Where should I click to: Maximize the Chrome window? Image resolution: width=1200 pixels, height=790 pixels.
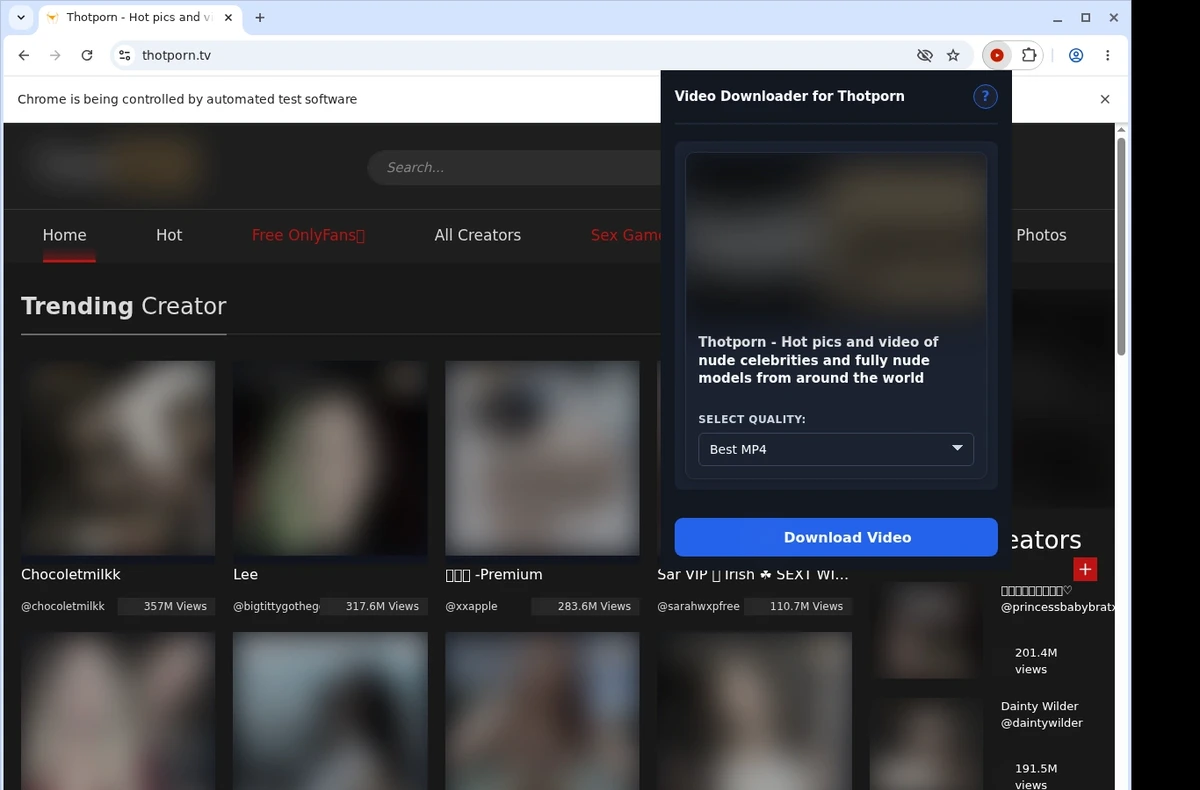(x=1086, y=18)
